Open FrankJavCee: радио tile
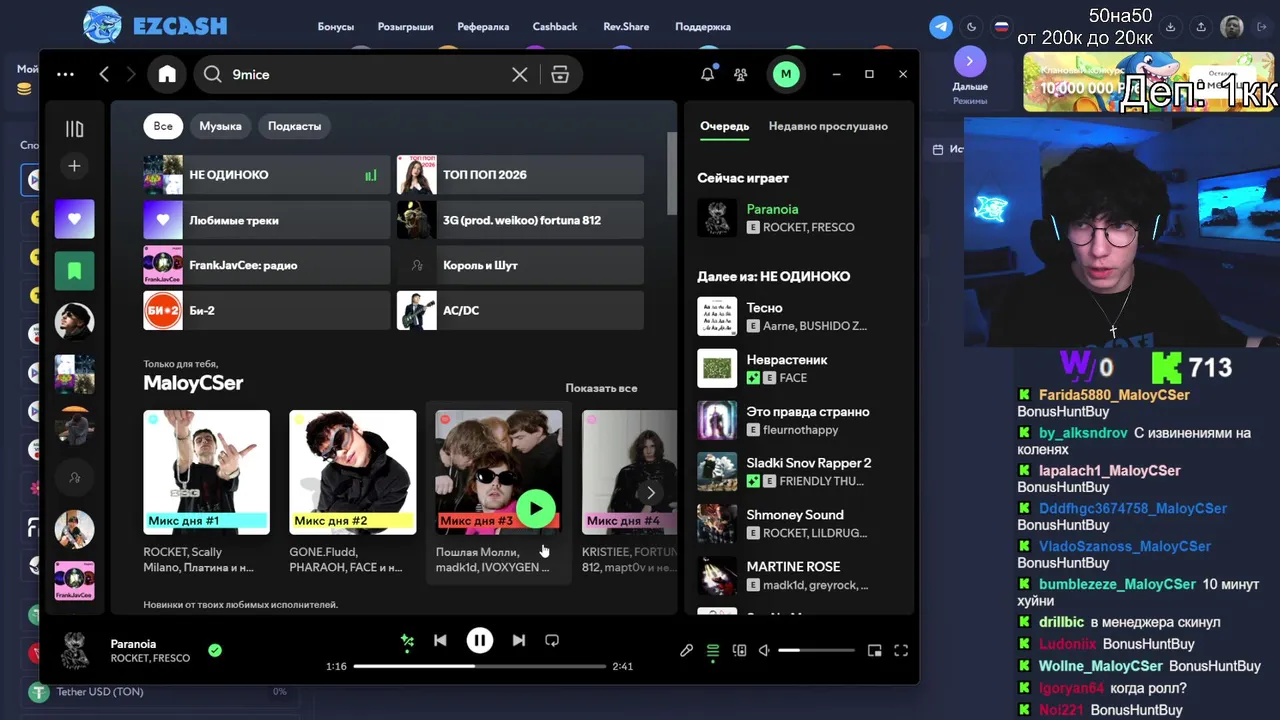The height and width of the screenshot is (720, 1280). tap(266, 265)
